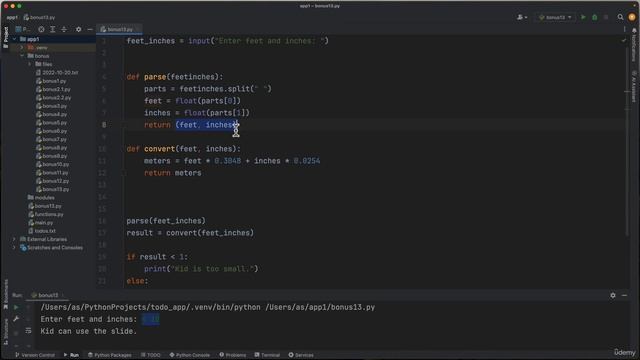Click the inspections checkmark widget in editor
Viewport: 640px width, 360px height.
[623, 40]
